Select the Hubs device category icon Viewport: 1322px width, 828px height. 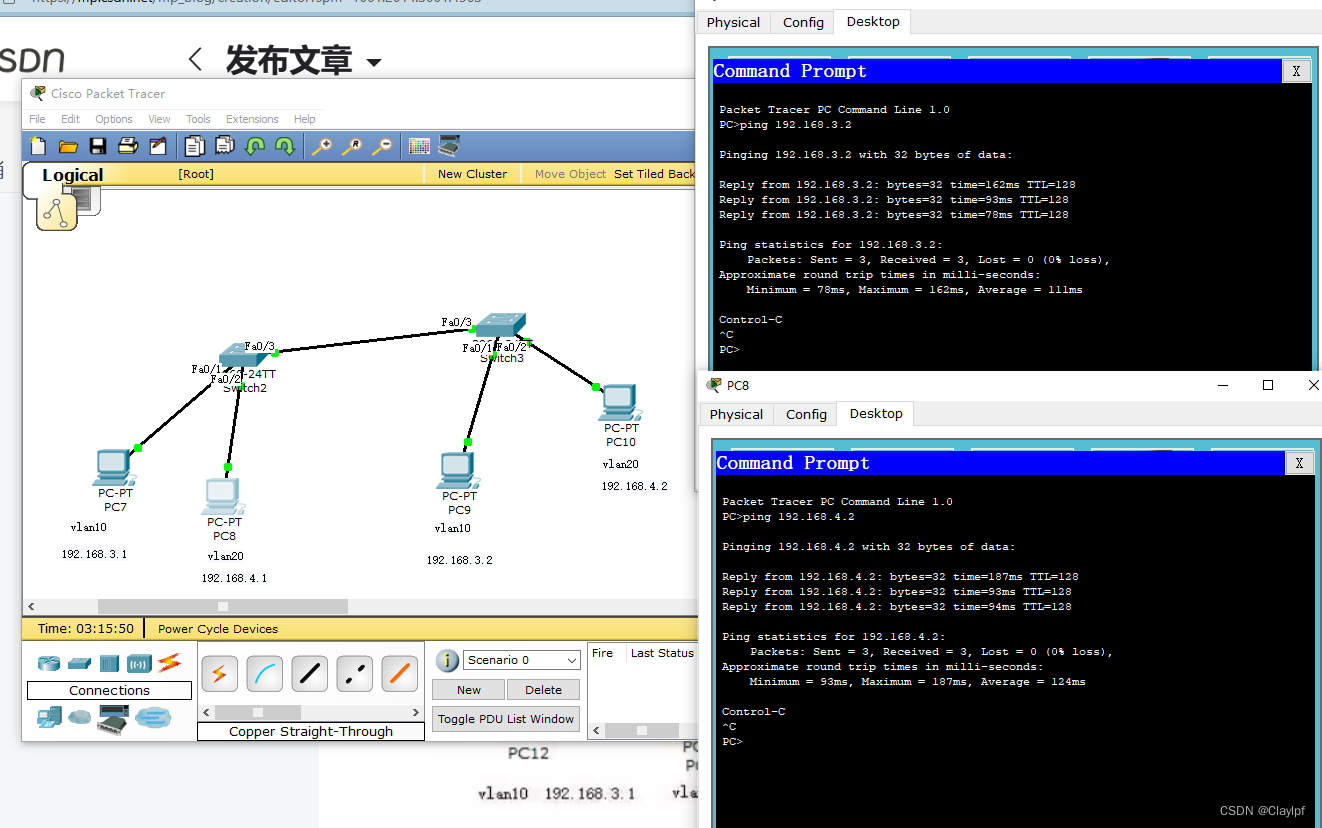pos(109,663)
